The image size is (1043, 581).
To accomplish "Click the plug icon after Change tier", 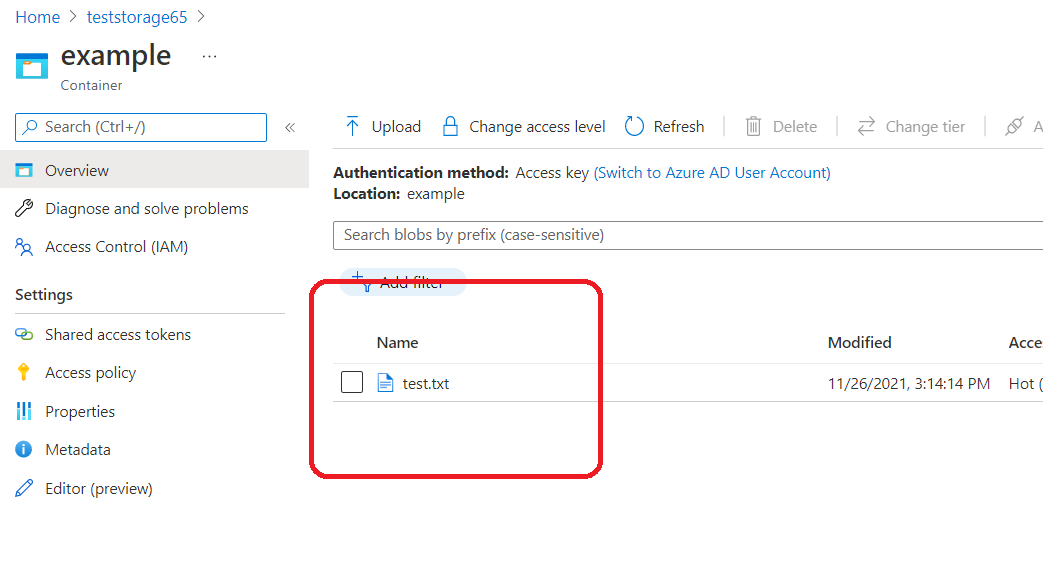I will 1014,126.
